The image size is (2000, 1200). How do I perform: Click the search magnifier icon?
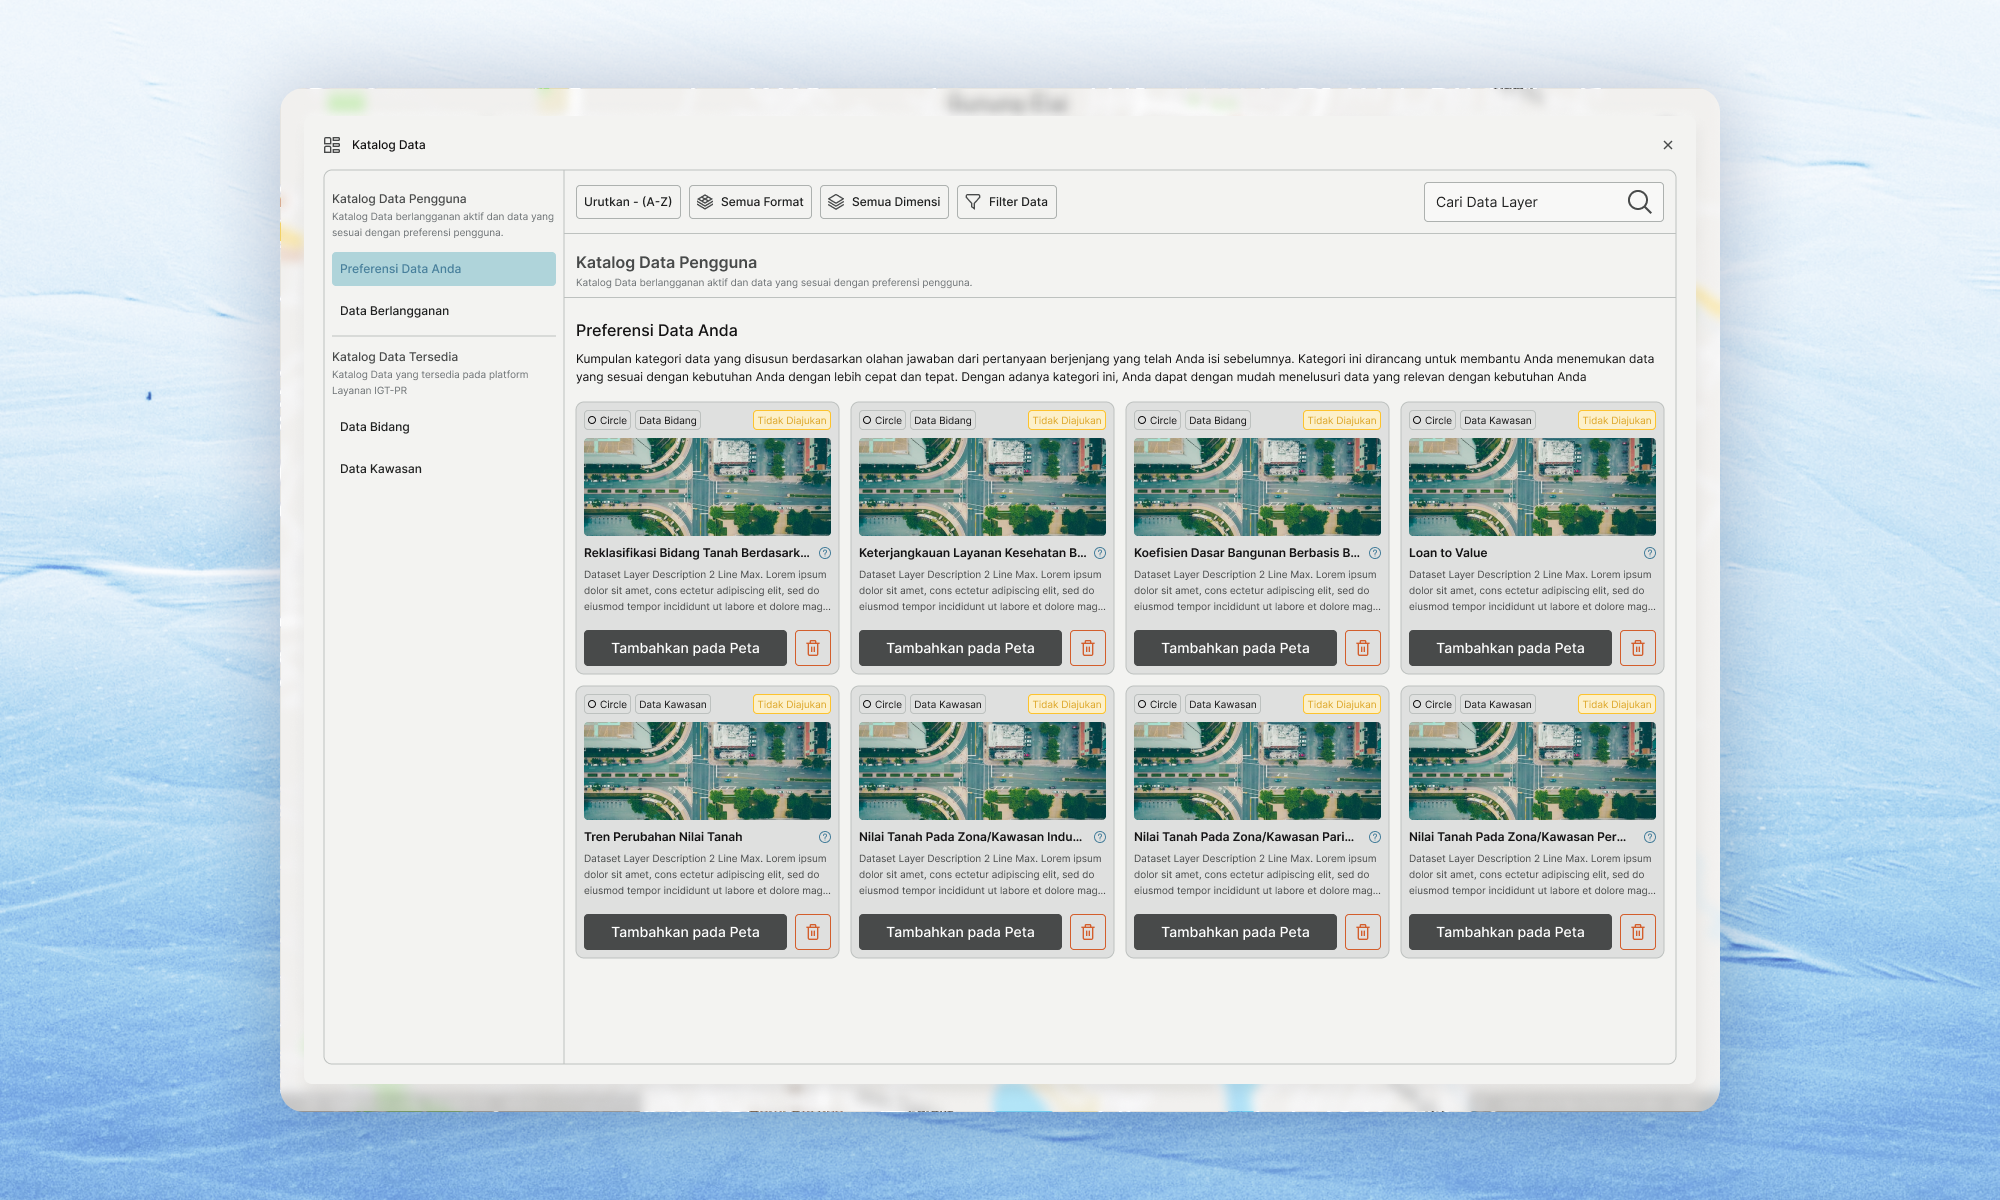coord(1639,202)
